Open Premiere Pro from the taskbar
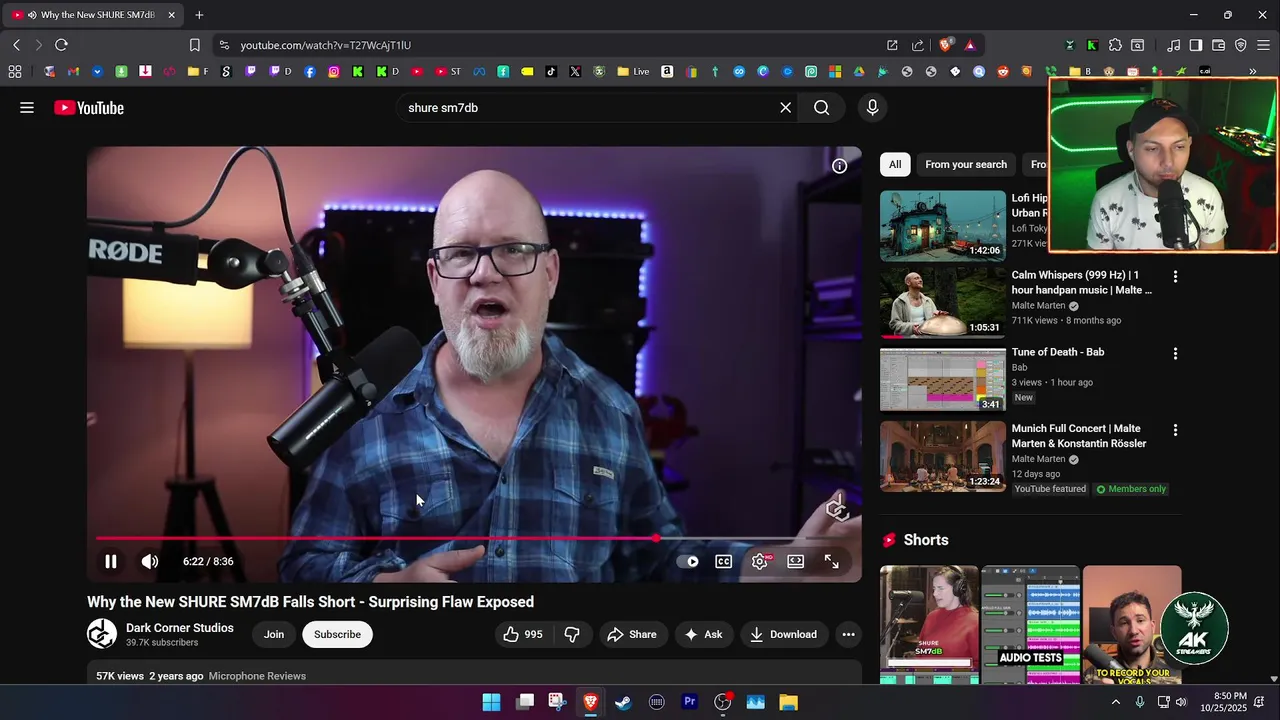 (x=689, y=702)
